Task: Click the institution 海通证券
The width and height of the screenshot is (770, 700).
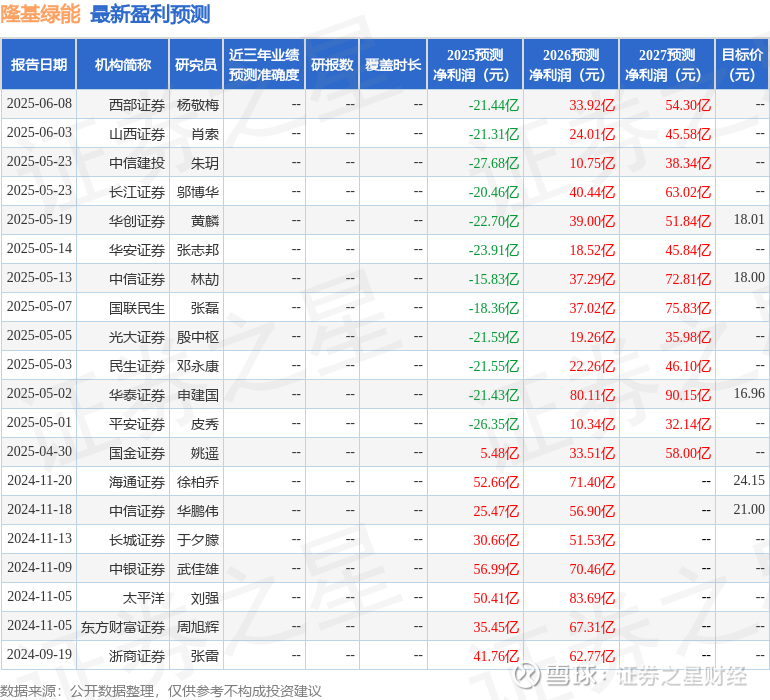Action: [x=137, y=482]
